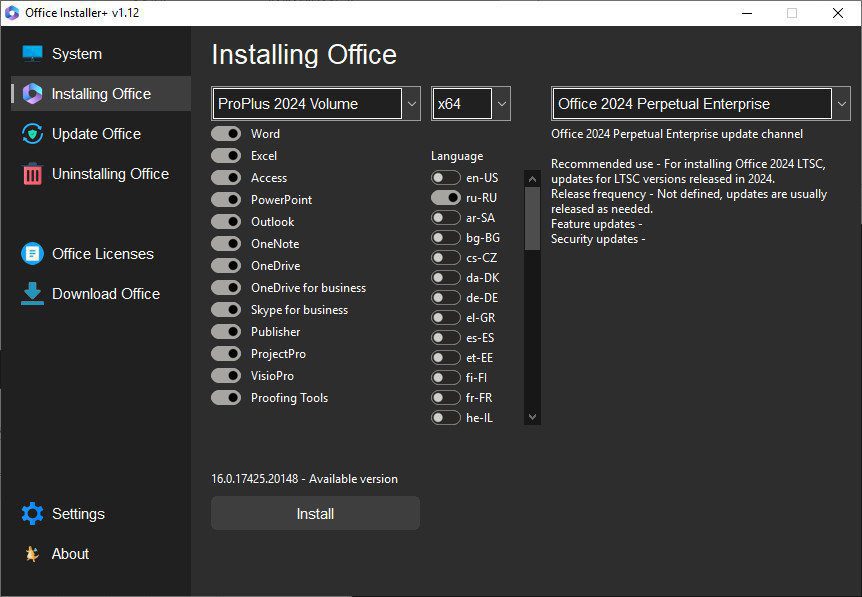
Task: Expand the Office 2024 Perpetual Enterprise channel dropdown
Action: (840, 103)
